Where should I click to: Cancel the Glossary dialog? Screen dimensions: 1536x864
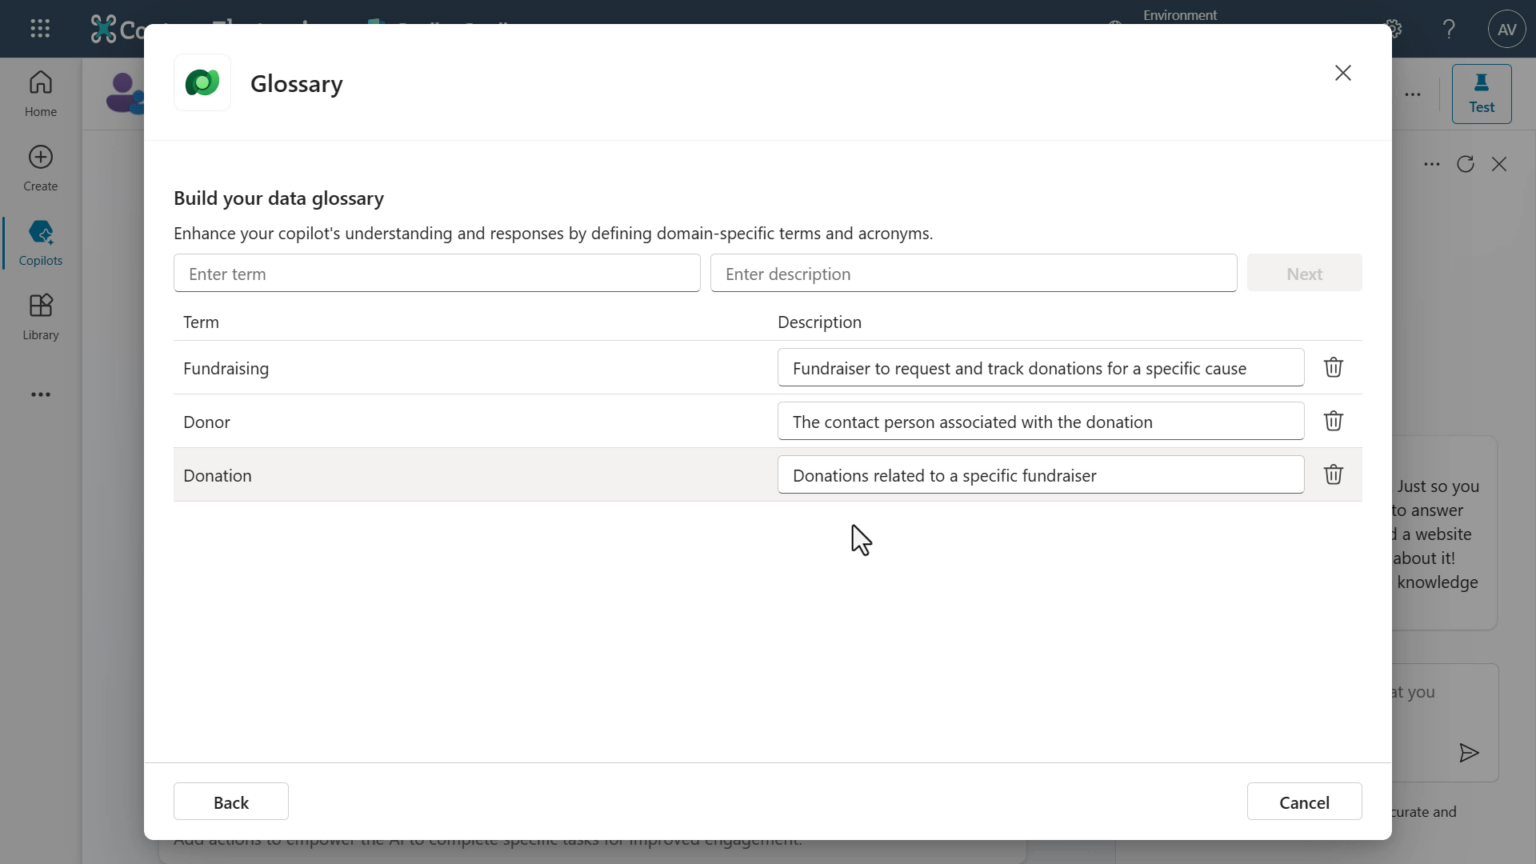pyautogui.click(x=1304, y=801)
